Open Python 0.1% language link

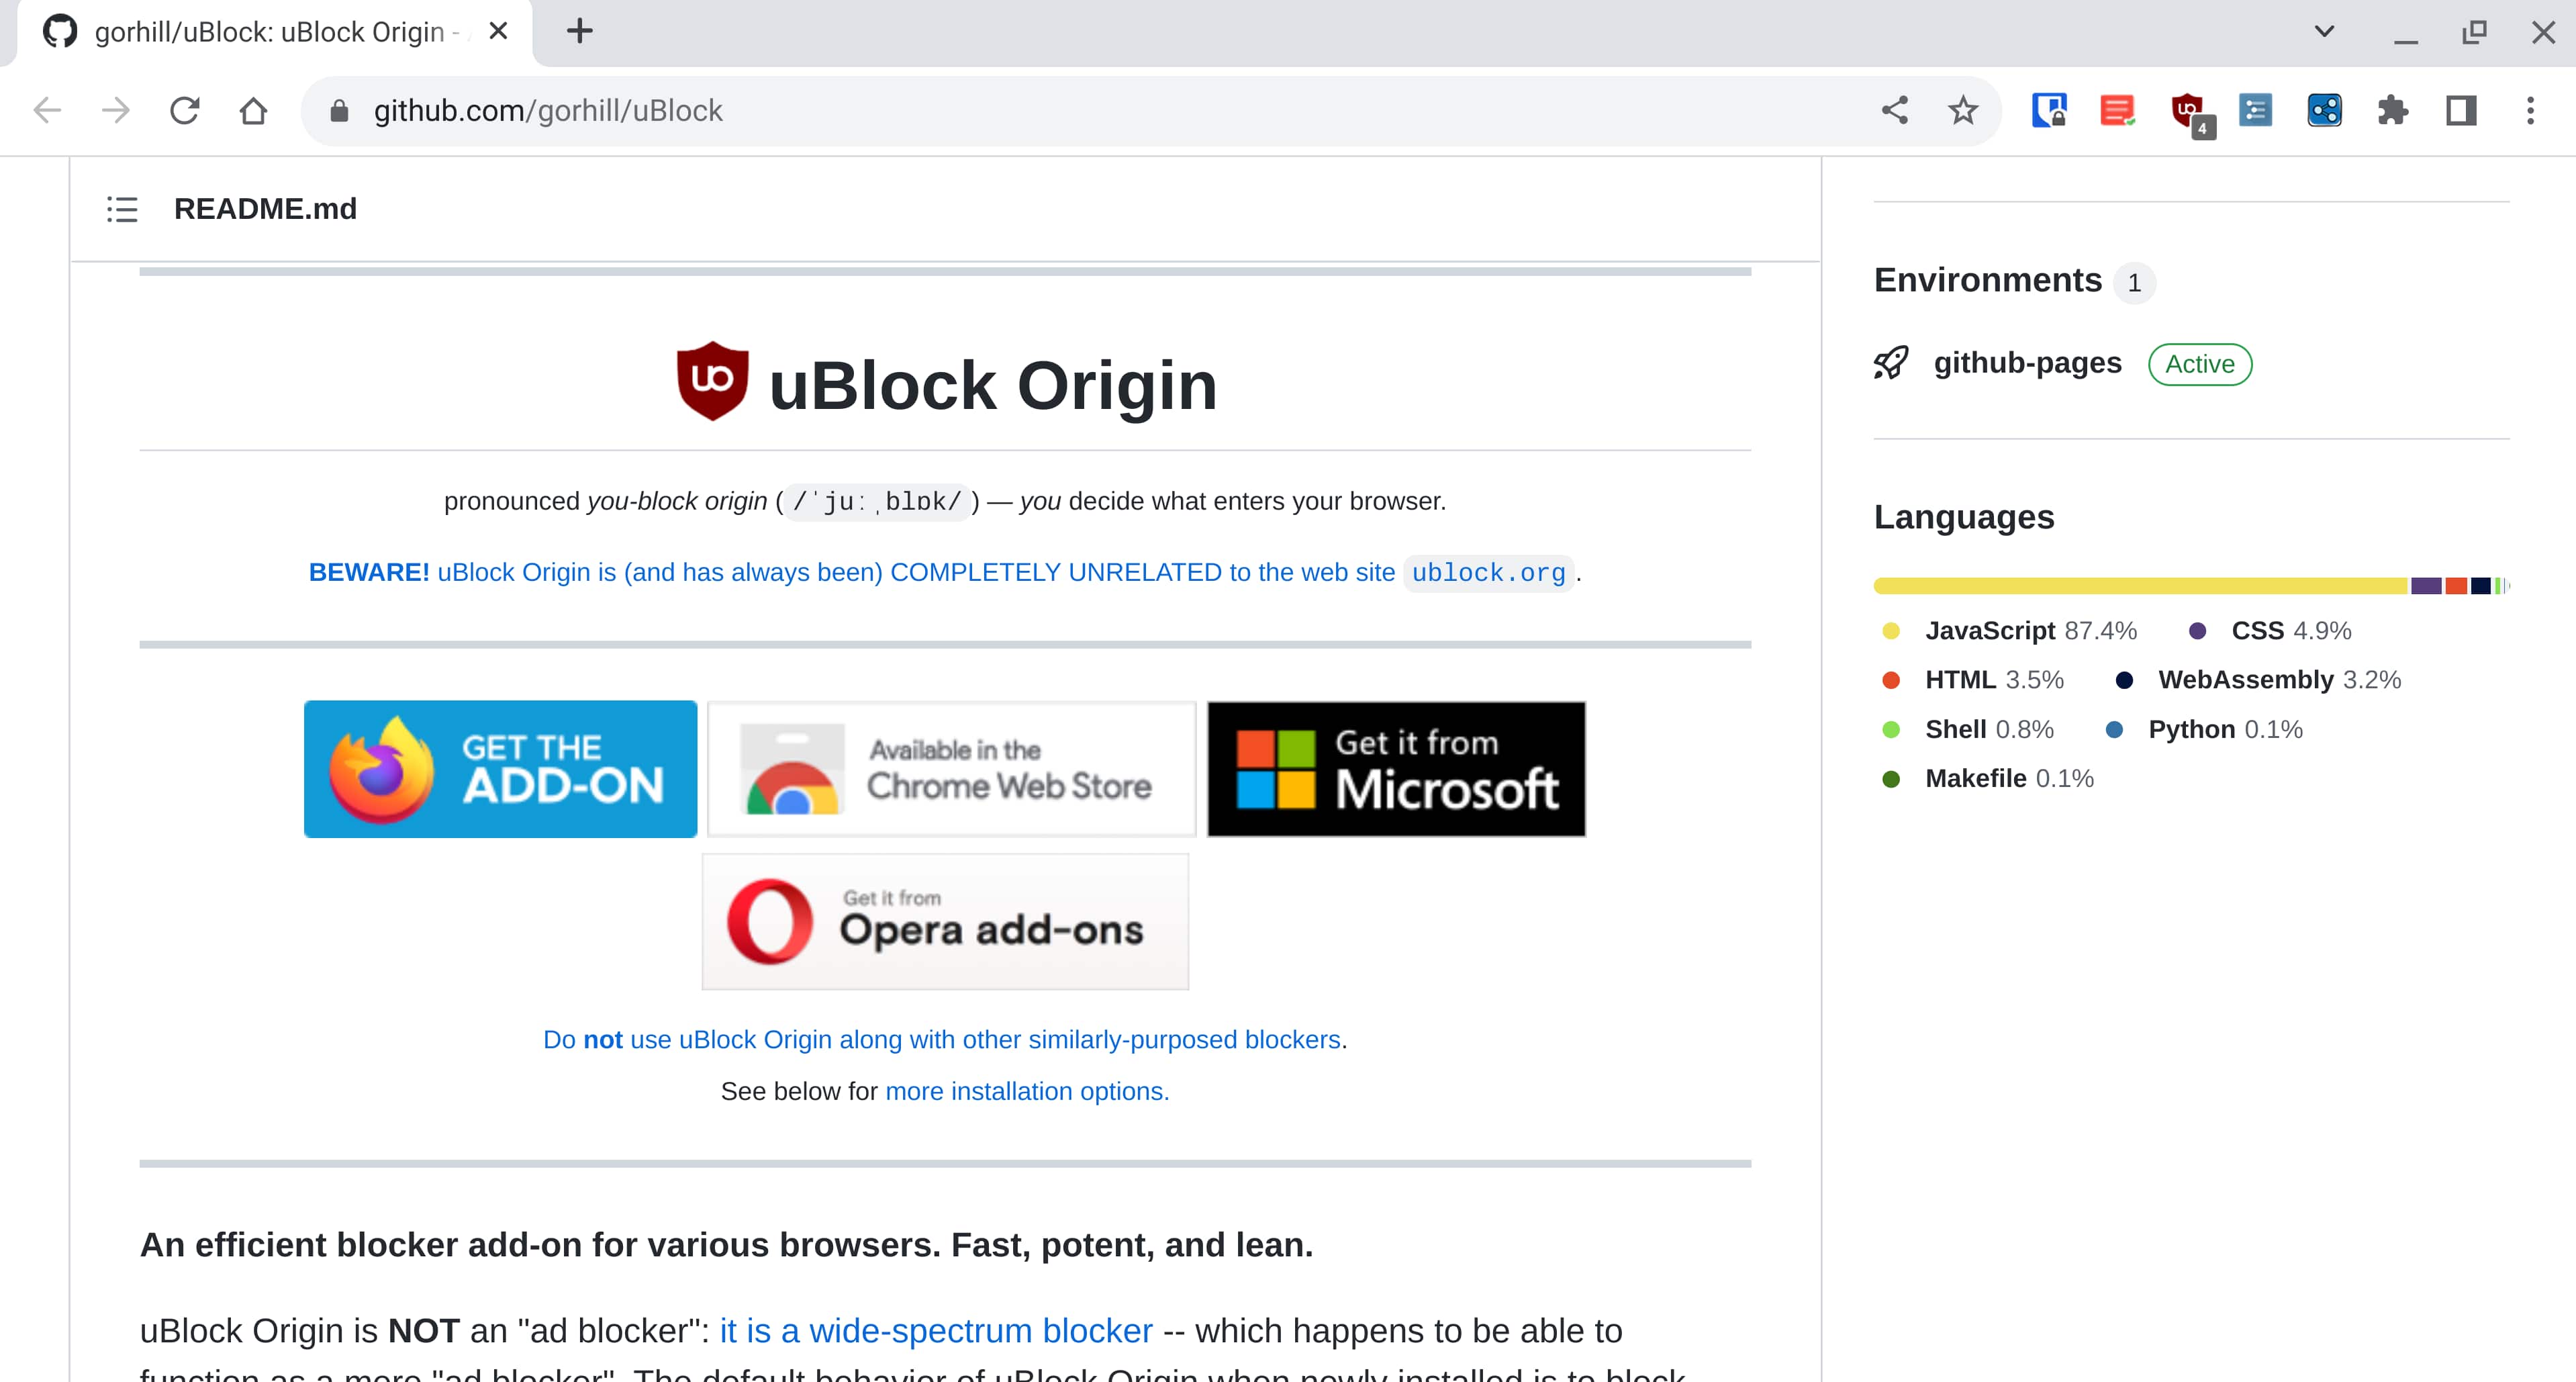pos(2204,730)
